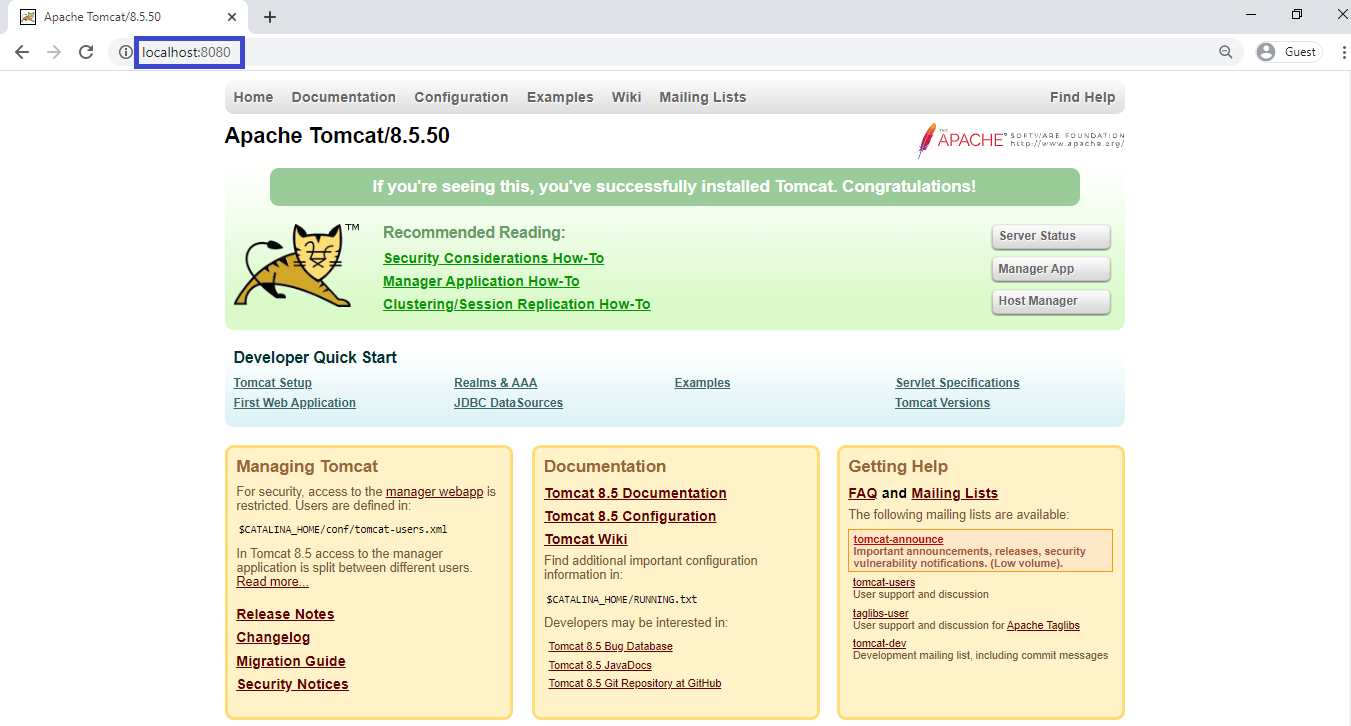1351x726 pixels.
Task: Open the Realms & AAA link
Action: point(495,383)
